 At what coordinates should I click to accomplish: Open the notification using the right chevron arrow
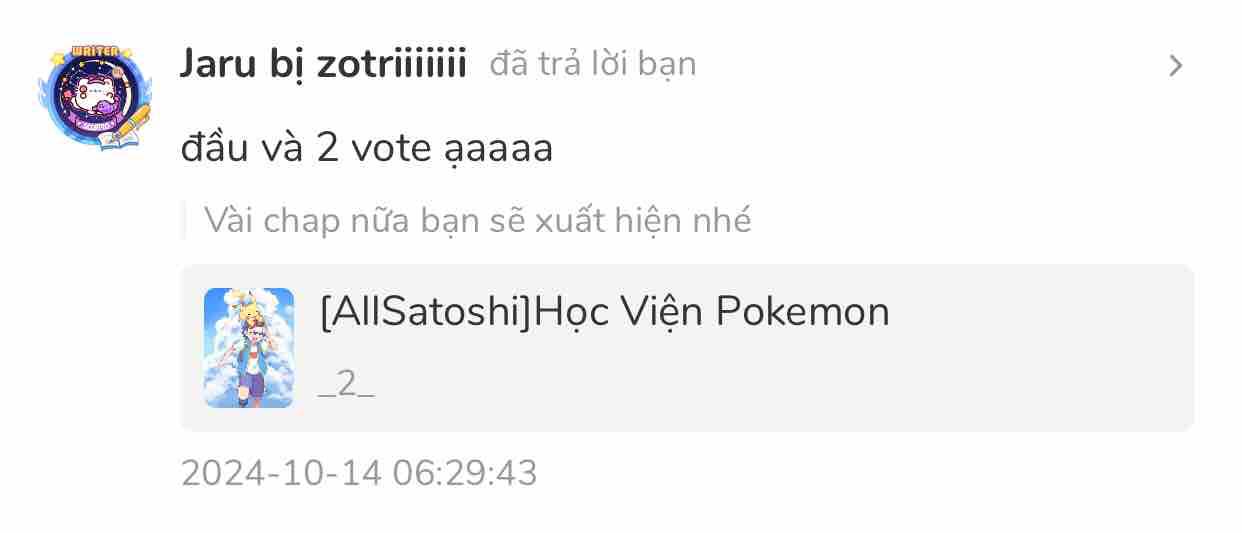tap(1176, 66)
